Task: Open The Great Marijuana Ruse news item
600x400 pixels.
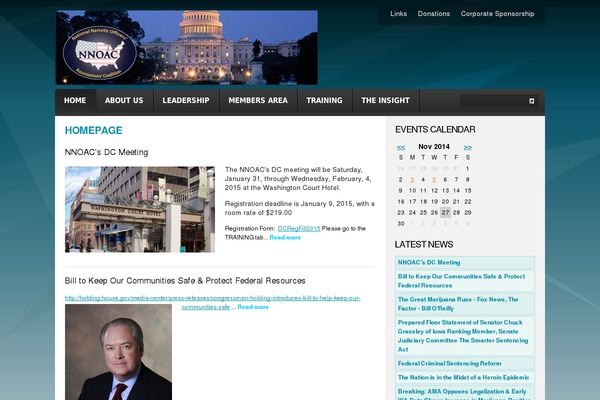Action: 458,304
